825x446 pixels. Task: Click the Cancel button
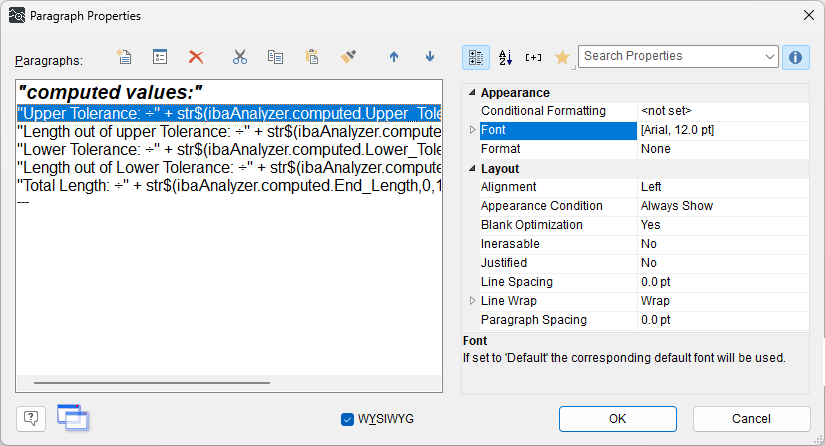click(751, 419)
